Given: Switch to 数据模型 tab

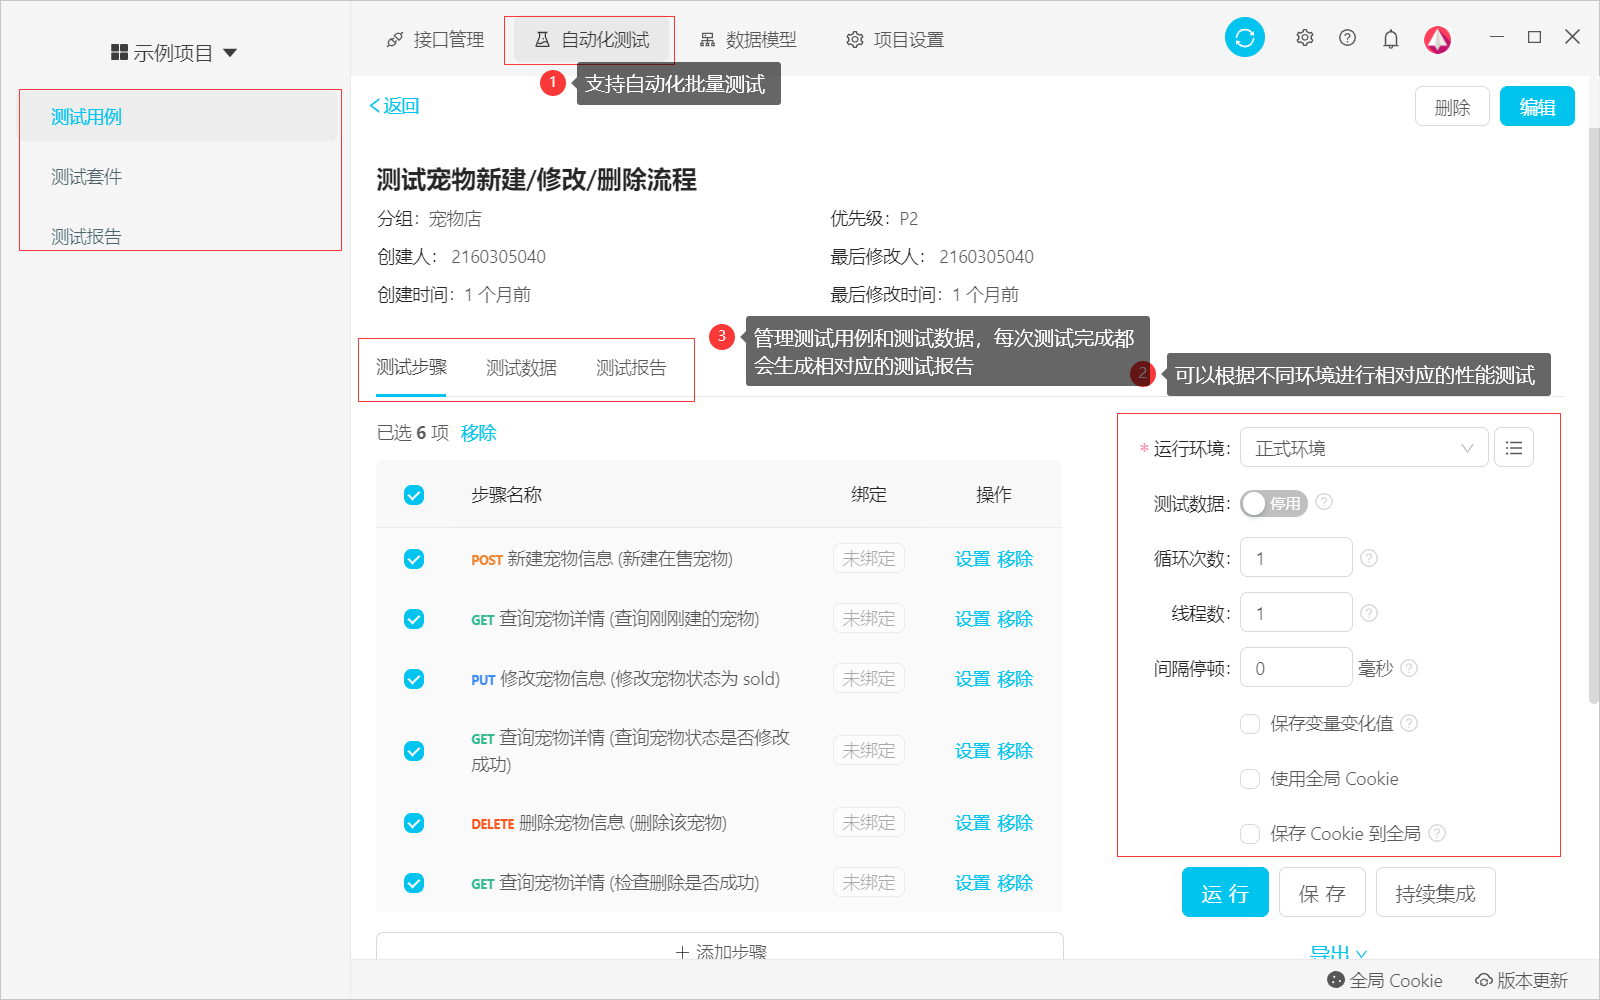Looking at the screenshot, I should click(748, 39).
